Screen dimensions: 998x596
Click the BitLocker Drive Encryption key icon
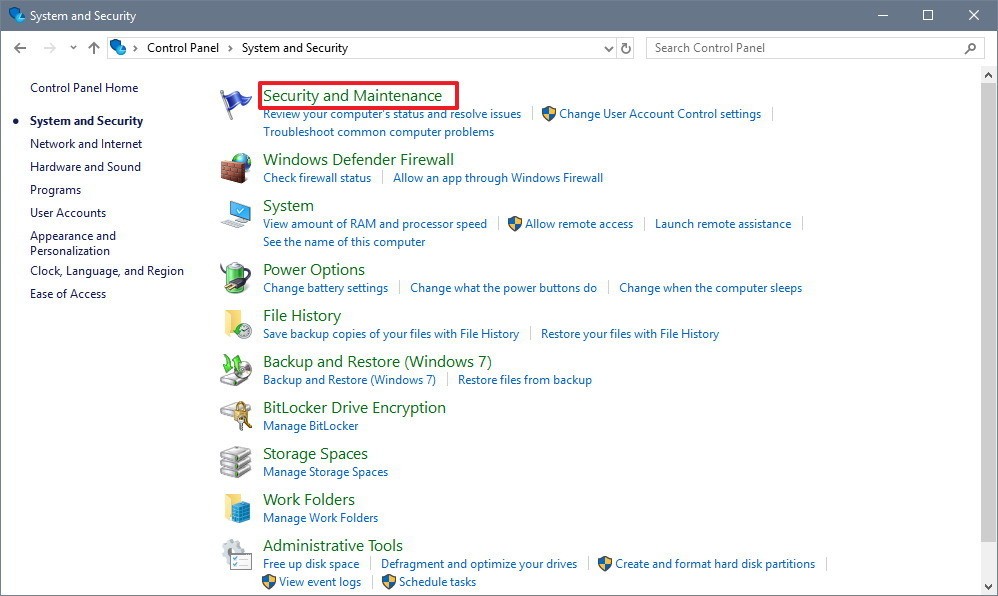click(x=236, y=416)
